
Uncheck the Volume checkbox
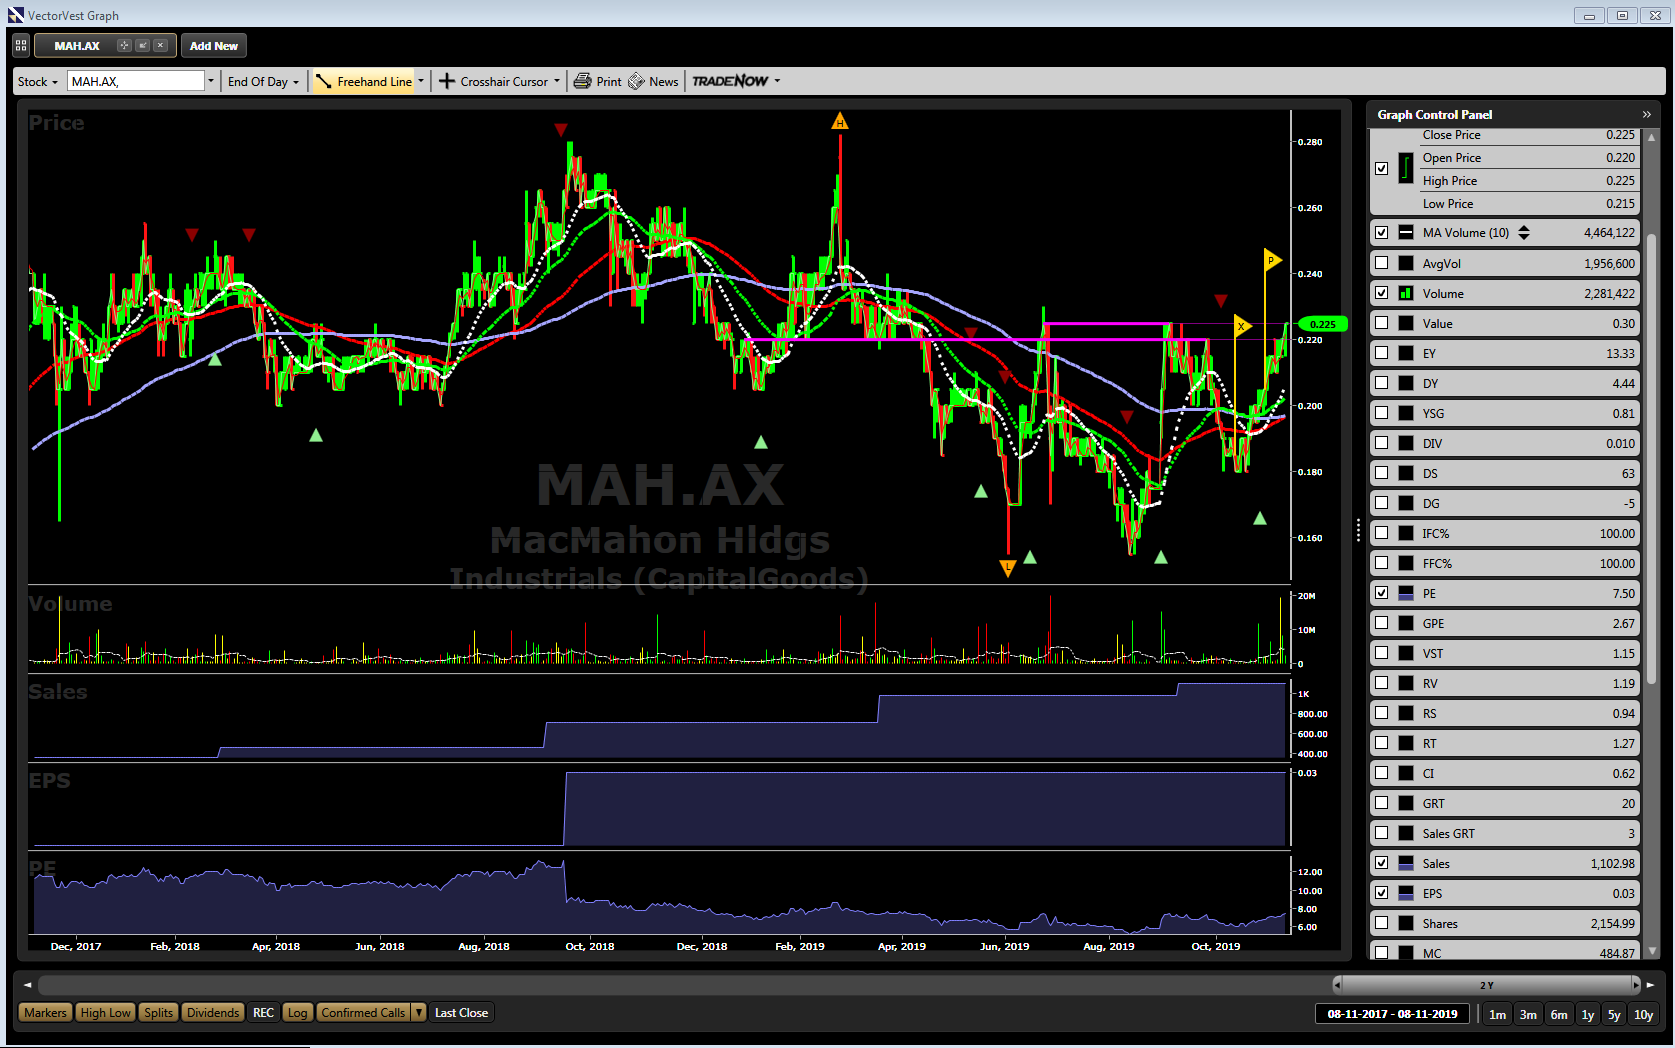pyautogui.click(x=1381, y=293)
